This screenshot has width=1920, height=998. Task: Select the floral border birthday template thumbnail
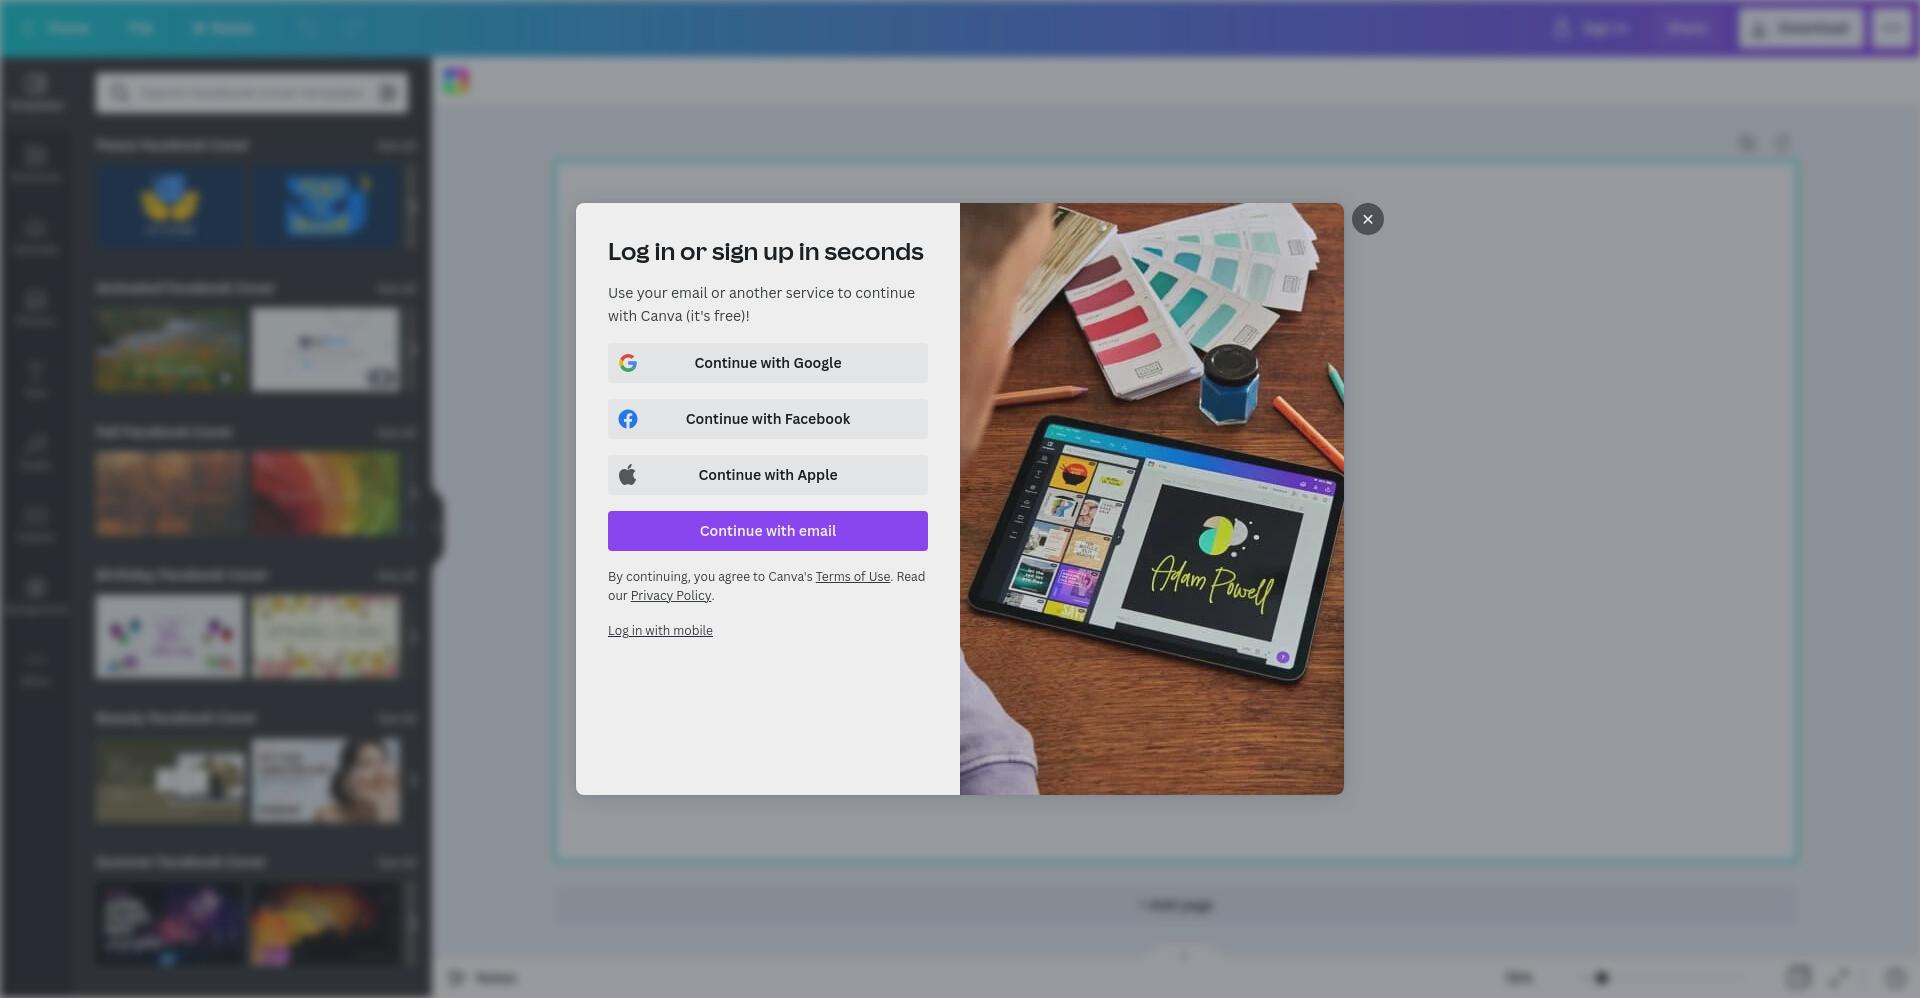[326, 636]
